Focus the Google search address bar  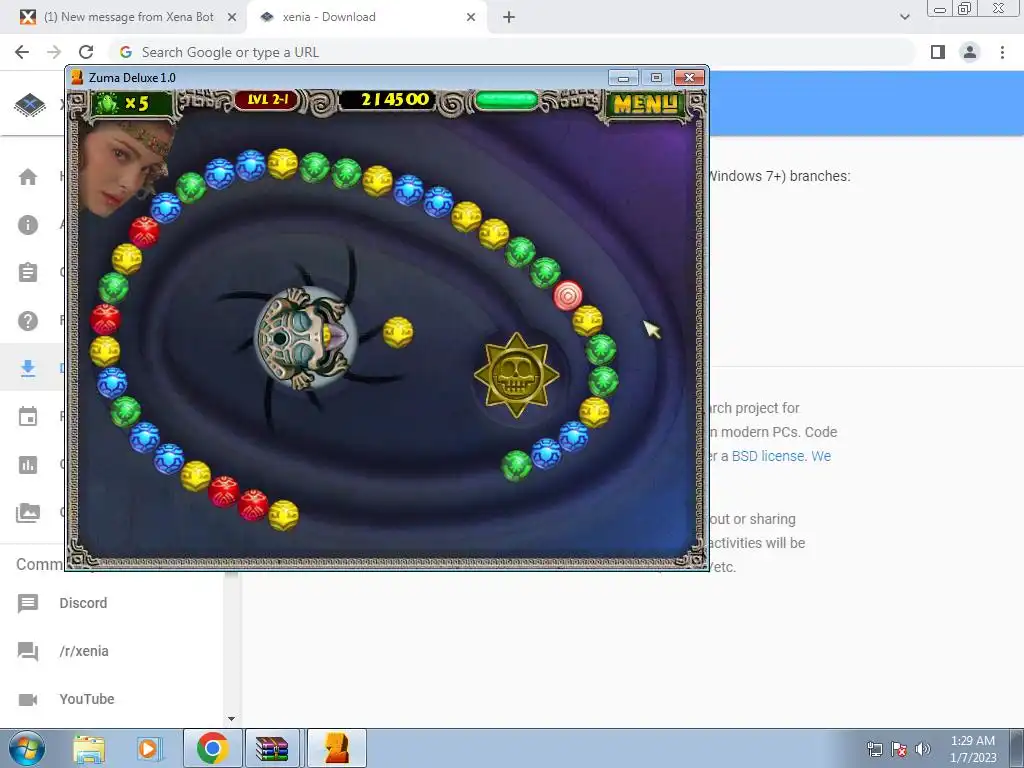pos(513,52)
